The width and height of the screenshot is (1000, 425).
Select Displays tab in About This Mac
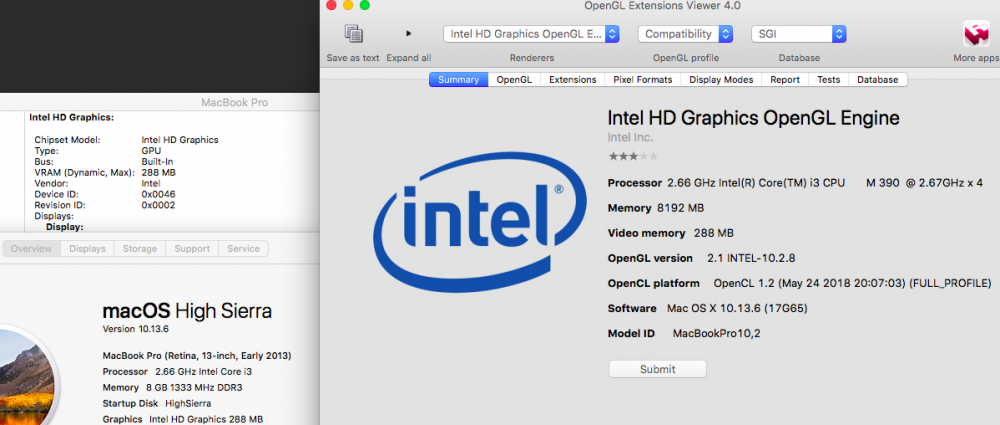point(87,248)
